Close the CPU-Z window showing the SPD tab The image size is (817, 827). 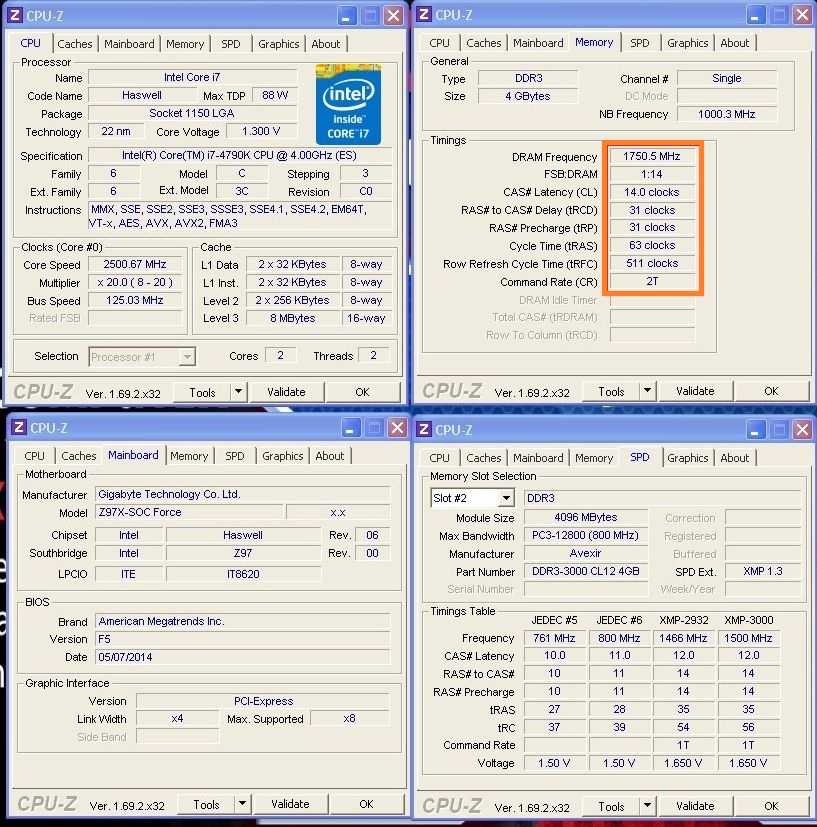[x=800, y=430]
